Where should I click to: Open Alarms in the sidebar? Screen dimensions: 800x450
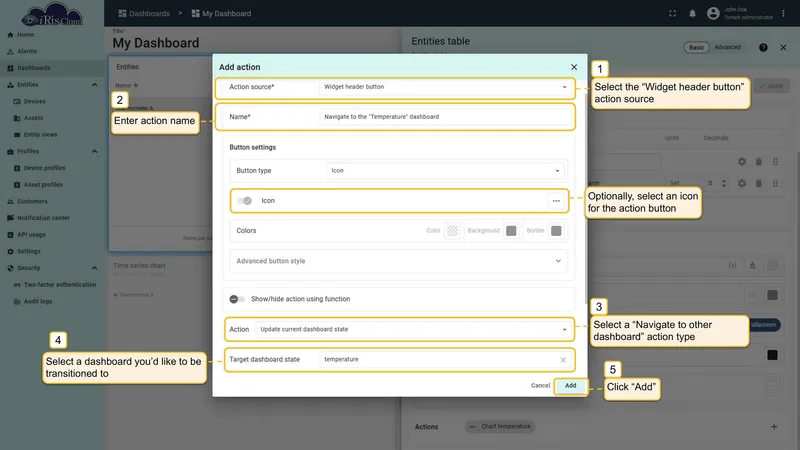pyautogui.click(x=27, y=51)
